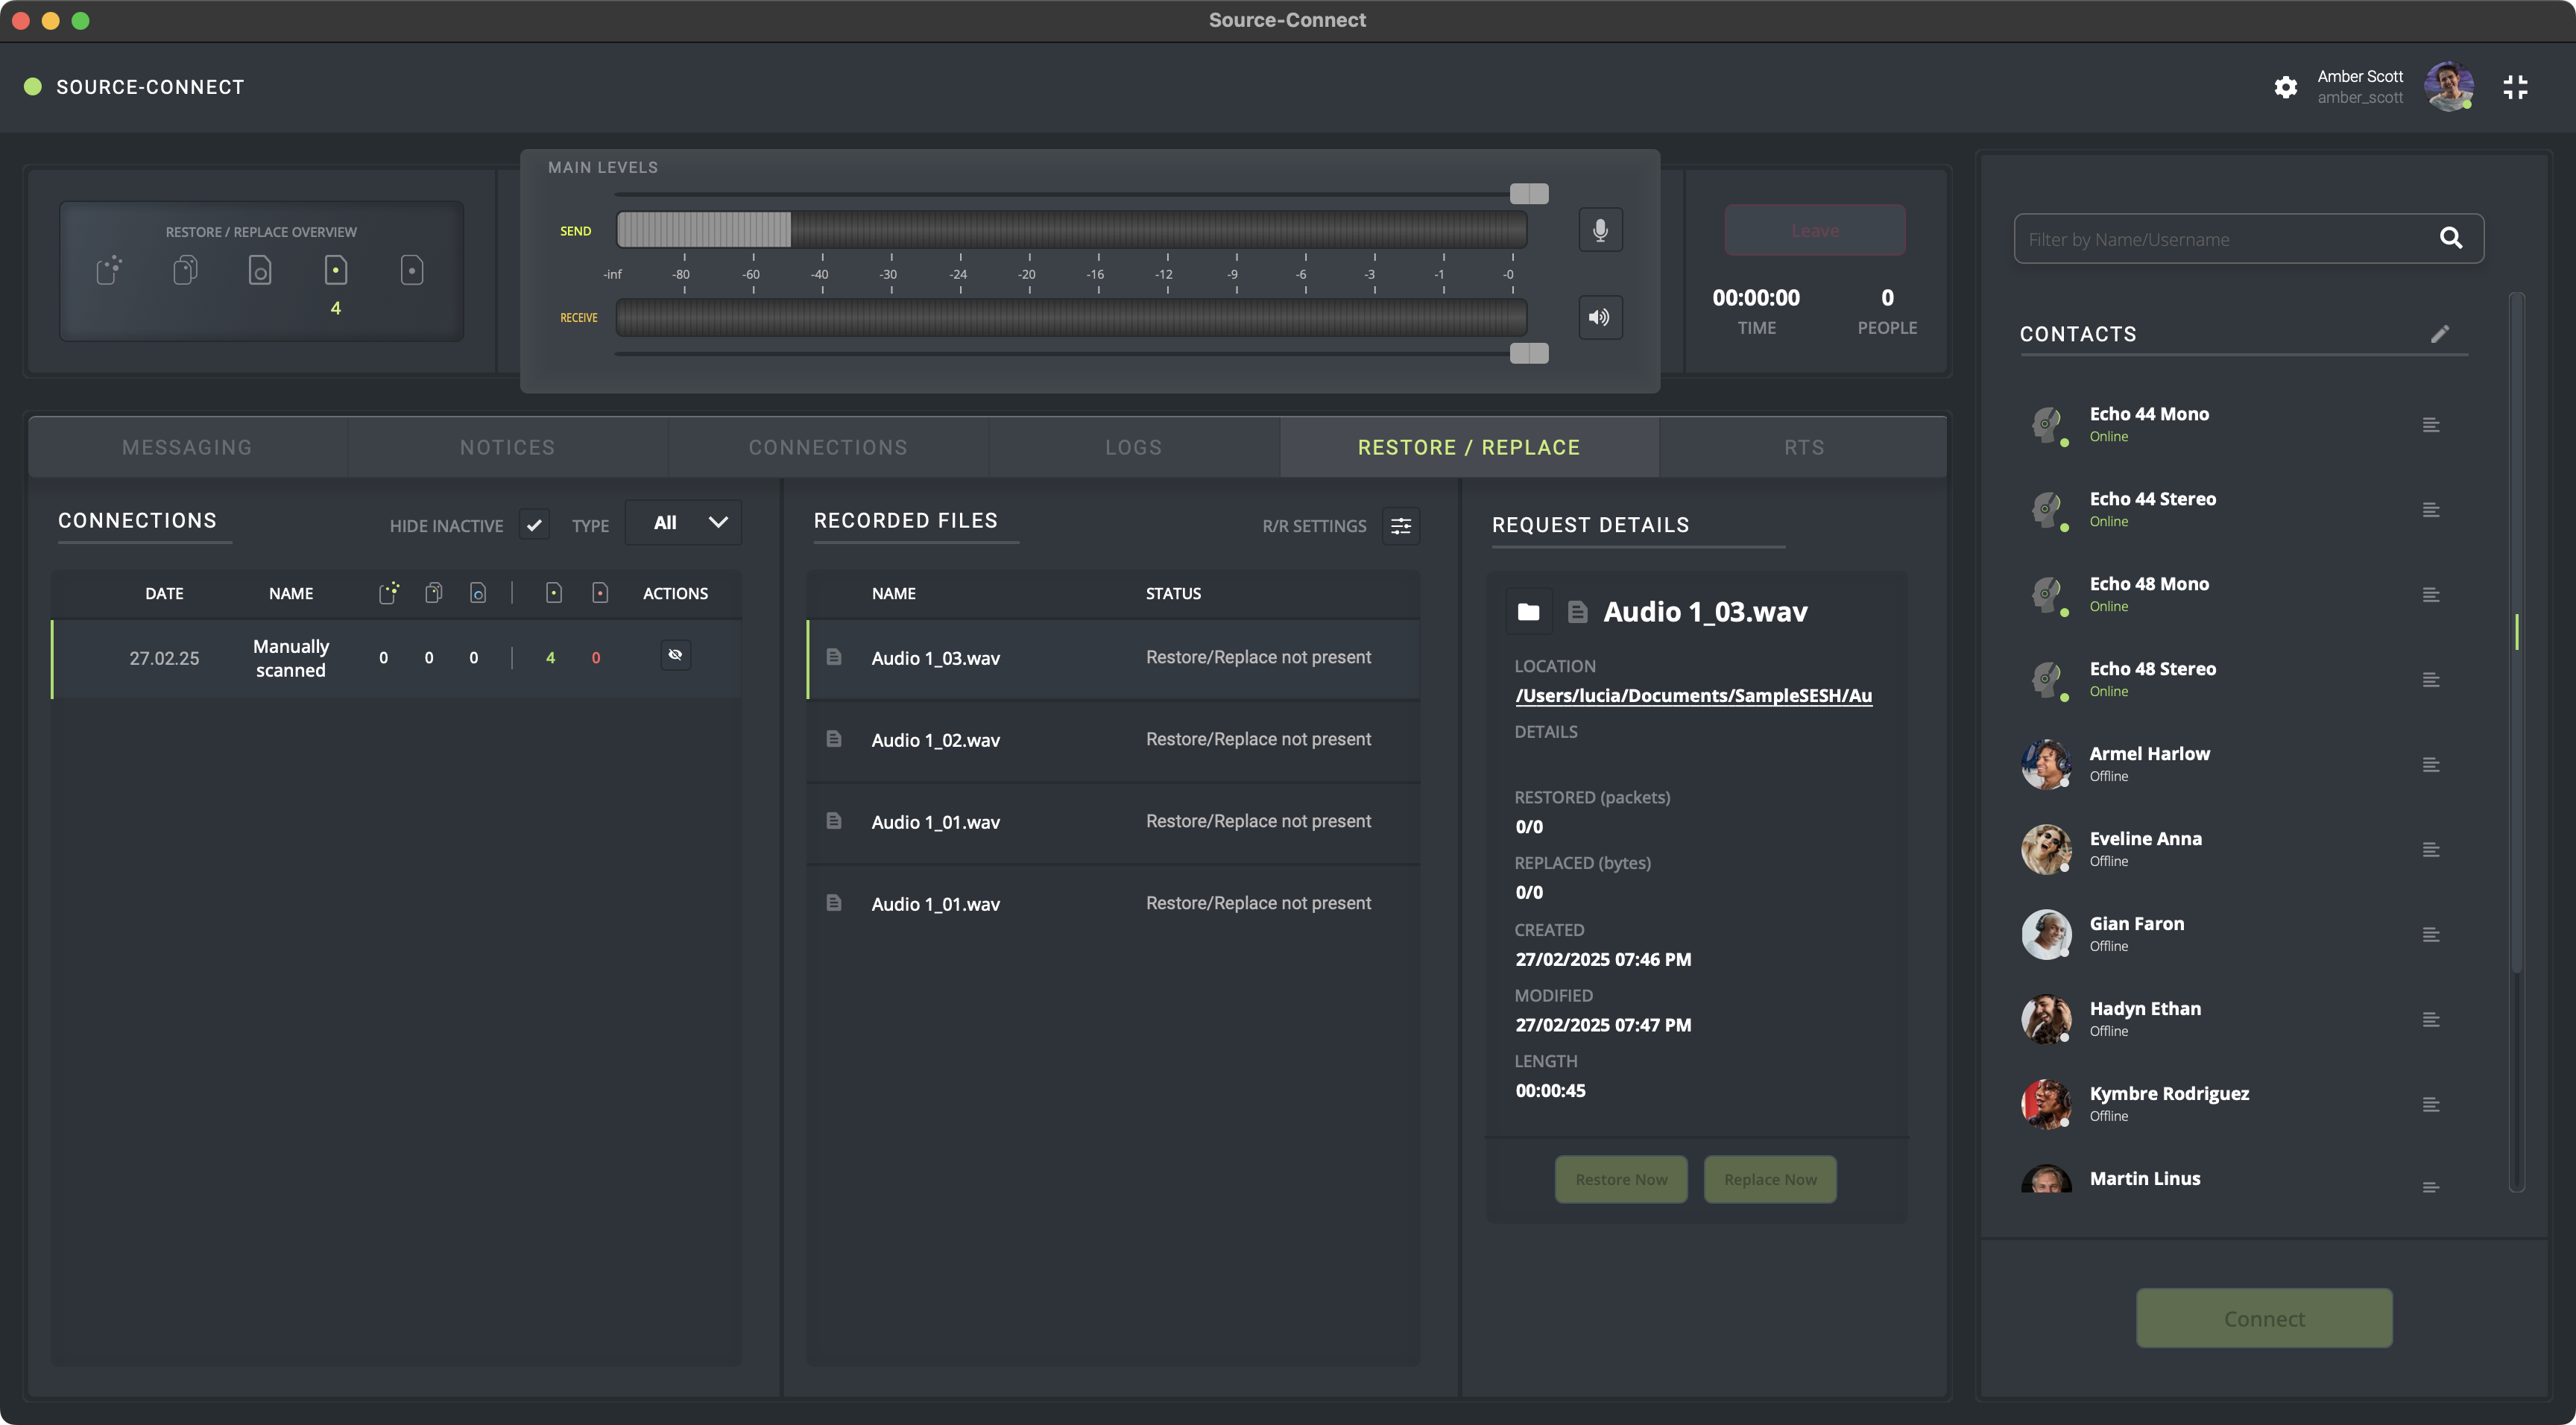Open the Type All dropdown

pos(684,522)
